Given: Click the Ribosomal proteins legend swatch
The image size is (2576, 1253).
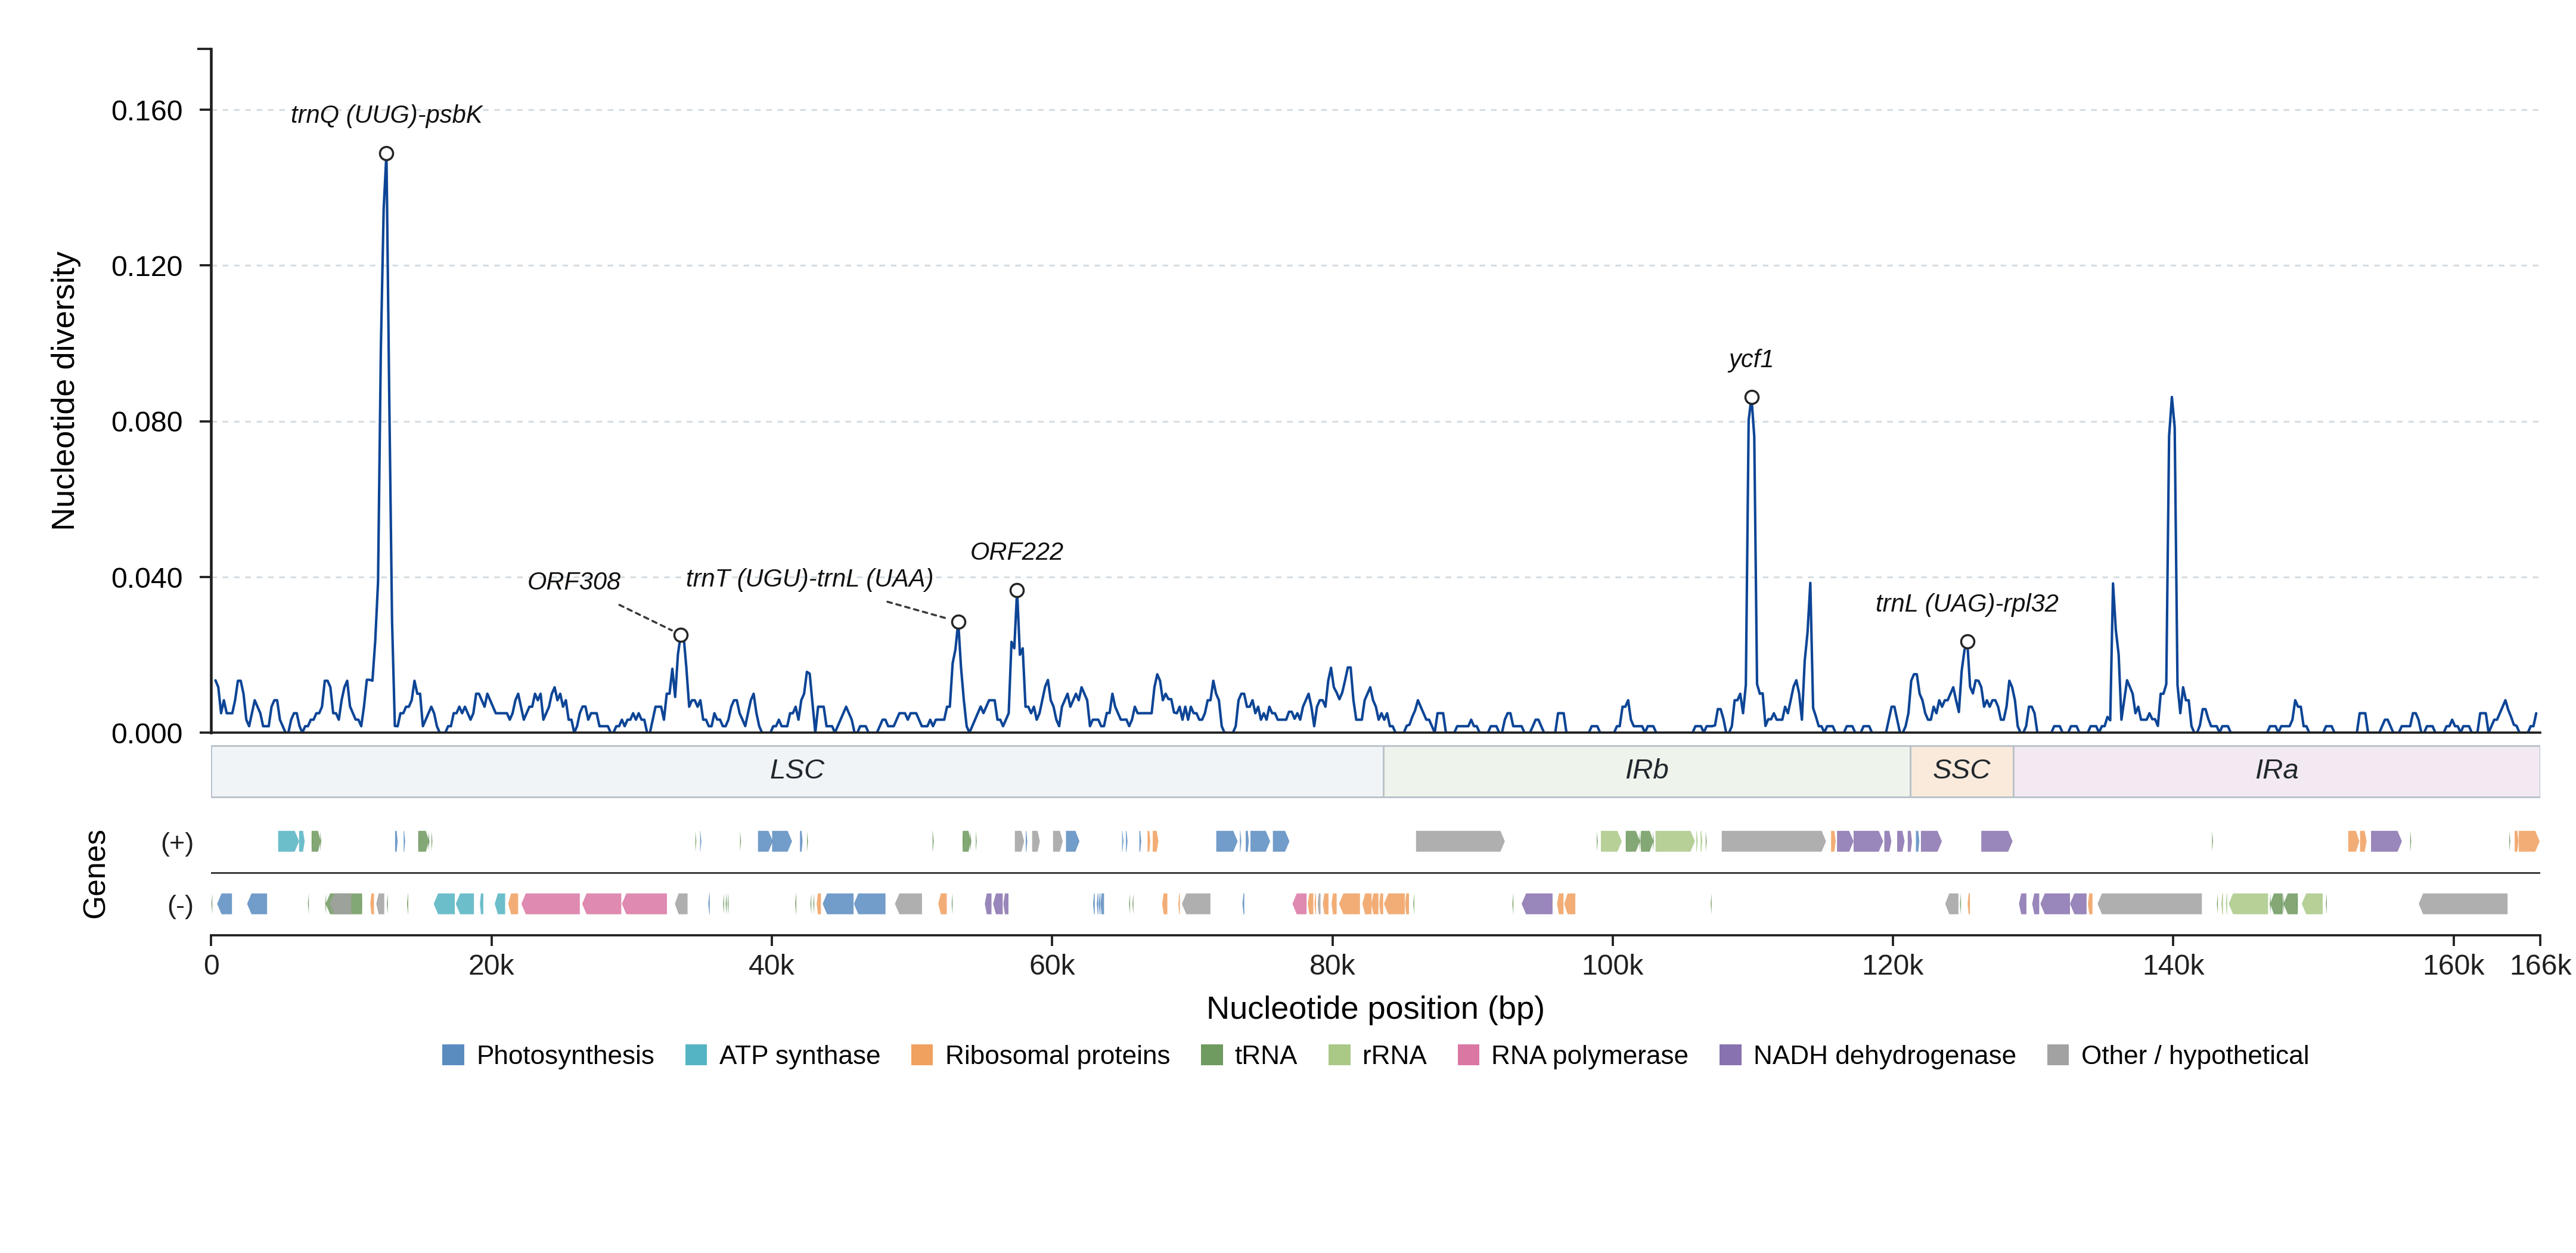Looking at the screenshot, I should 922,1055.
